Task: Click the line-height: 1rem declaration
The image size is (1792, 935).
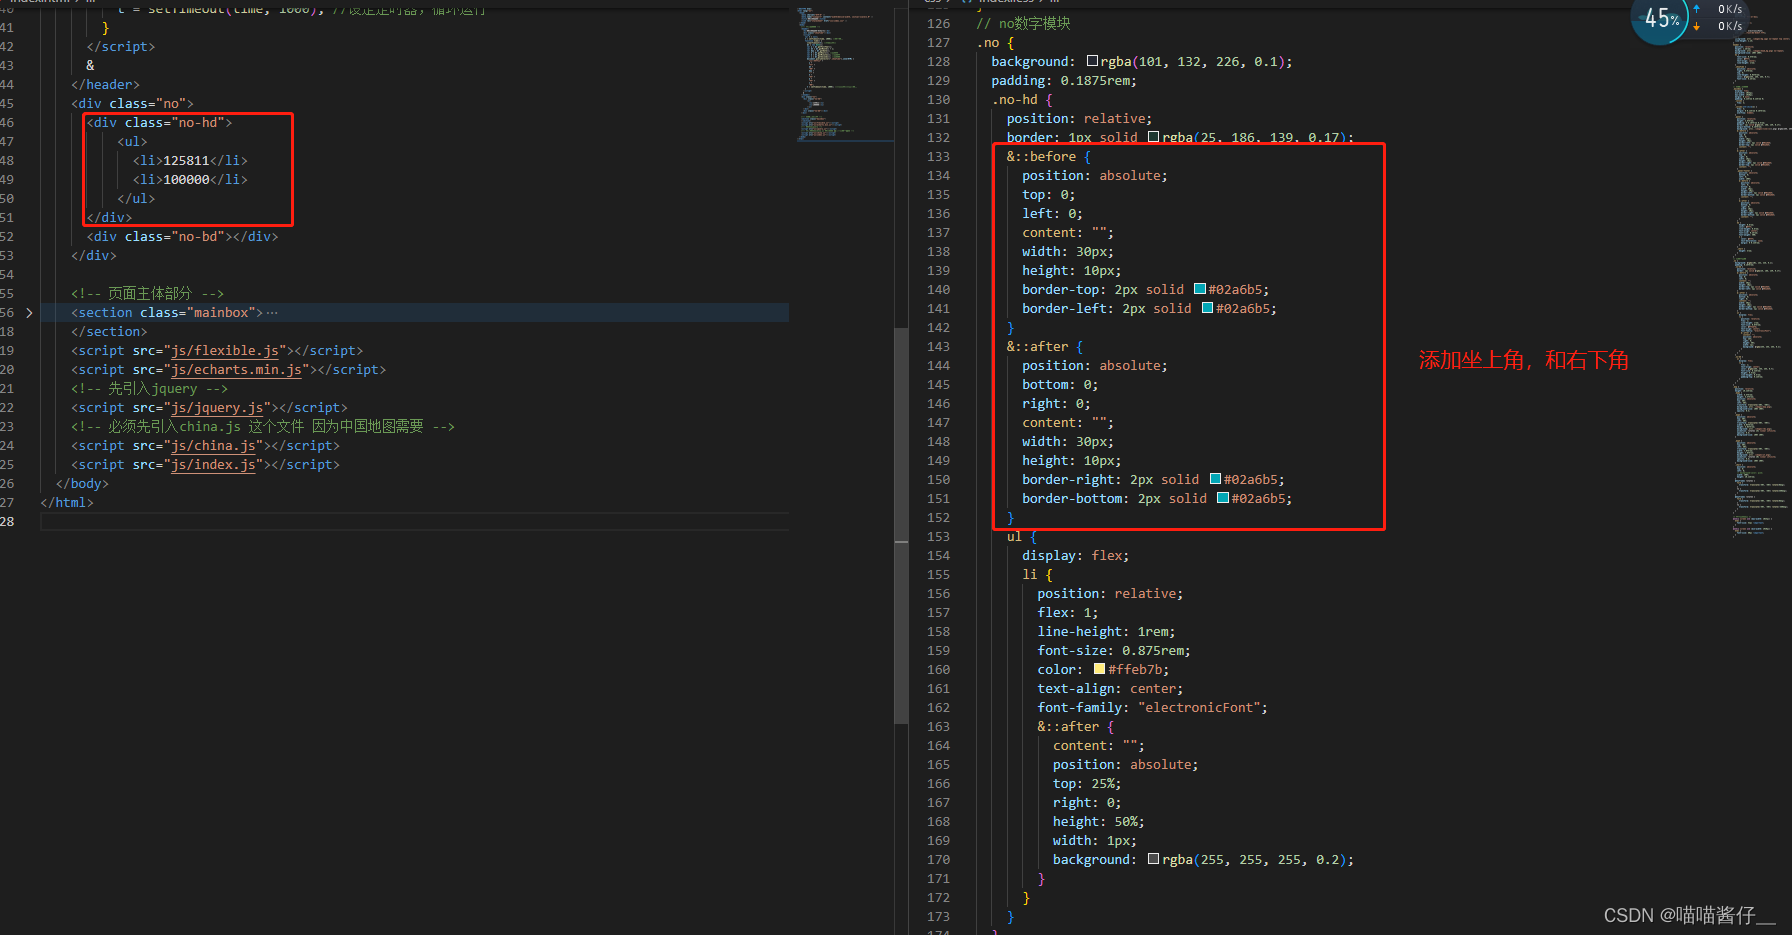Action: (1106, 631)
